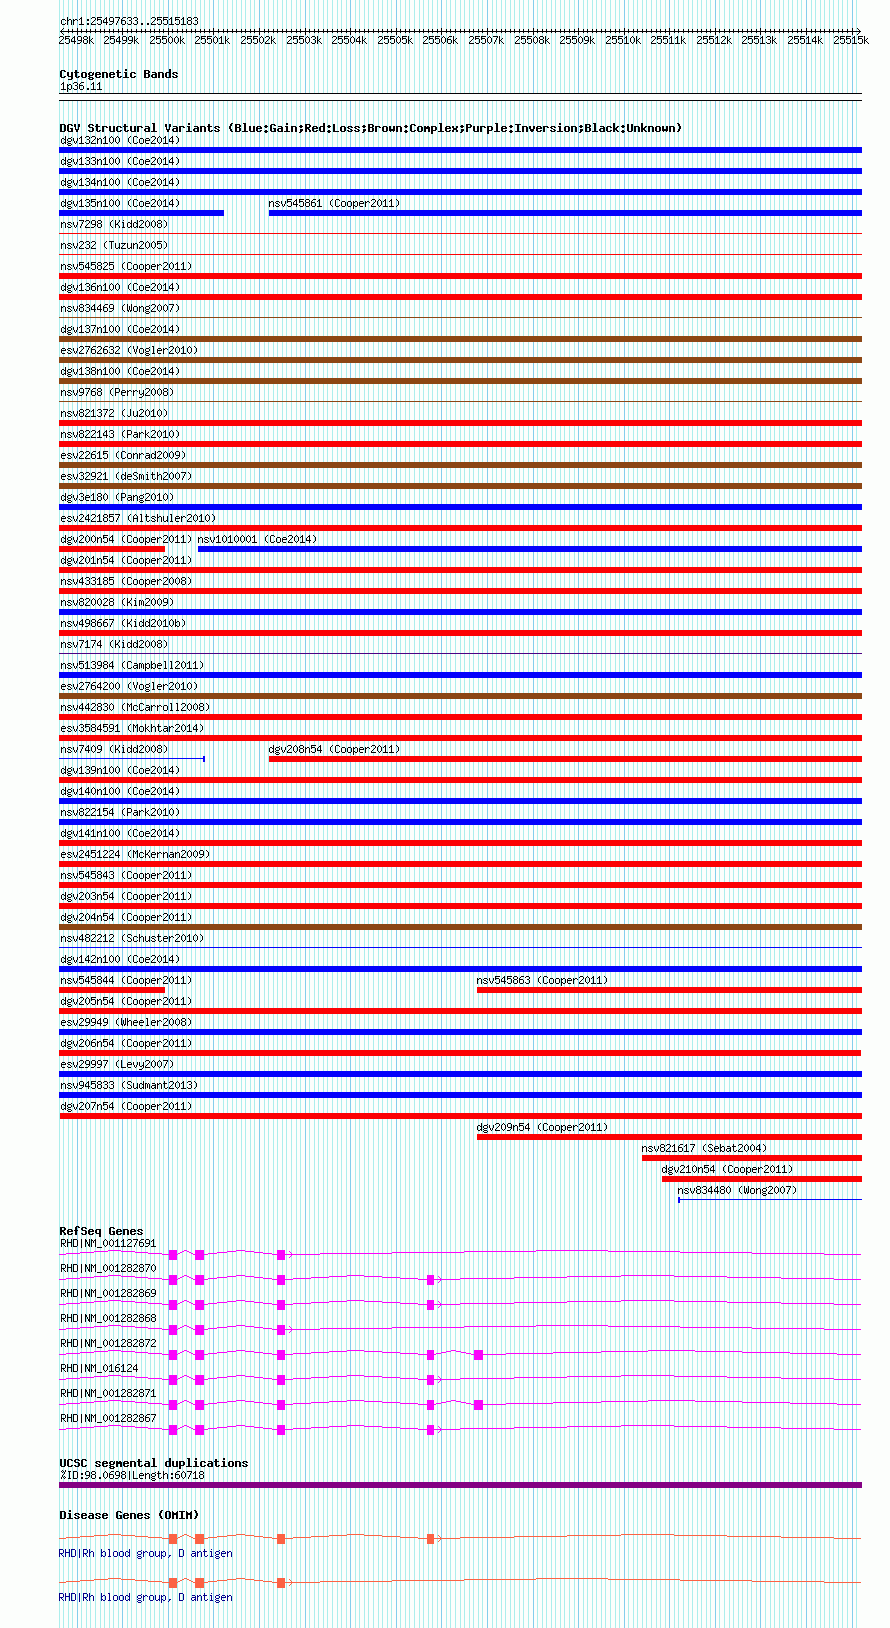Open variant nsv834469 (Wong2007)
The image size is (890, 1628).
click(x=120, y=308)
